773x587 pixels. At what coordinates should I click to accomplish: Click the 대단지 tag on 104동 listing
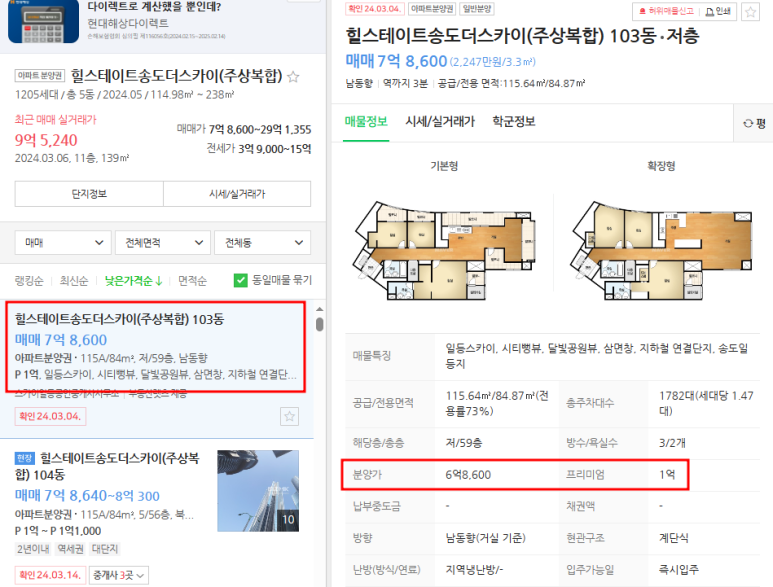click(105, 549)
